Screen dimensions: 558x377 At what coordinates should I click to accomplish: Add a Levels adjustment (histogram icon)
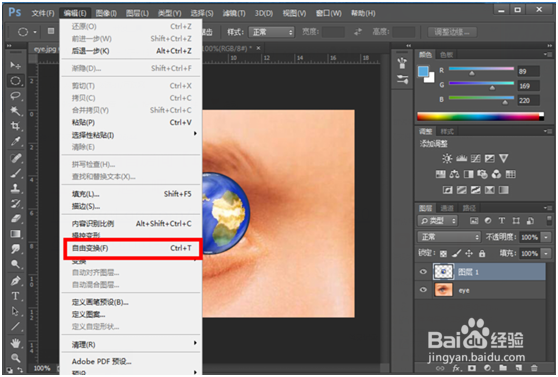tap(461, 158)
